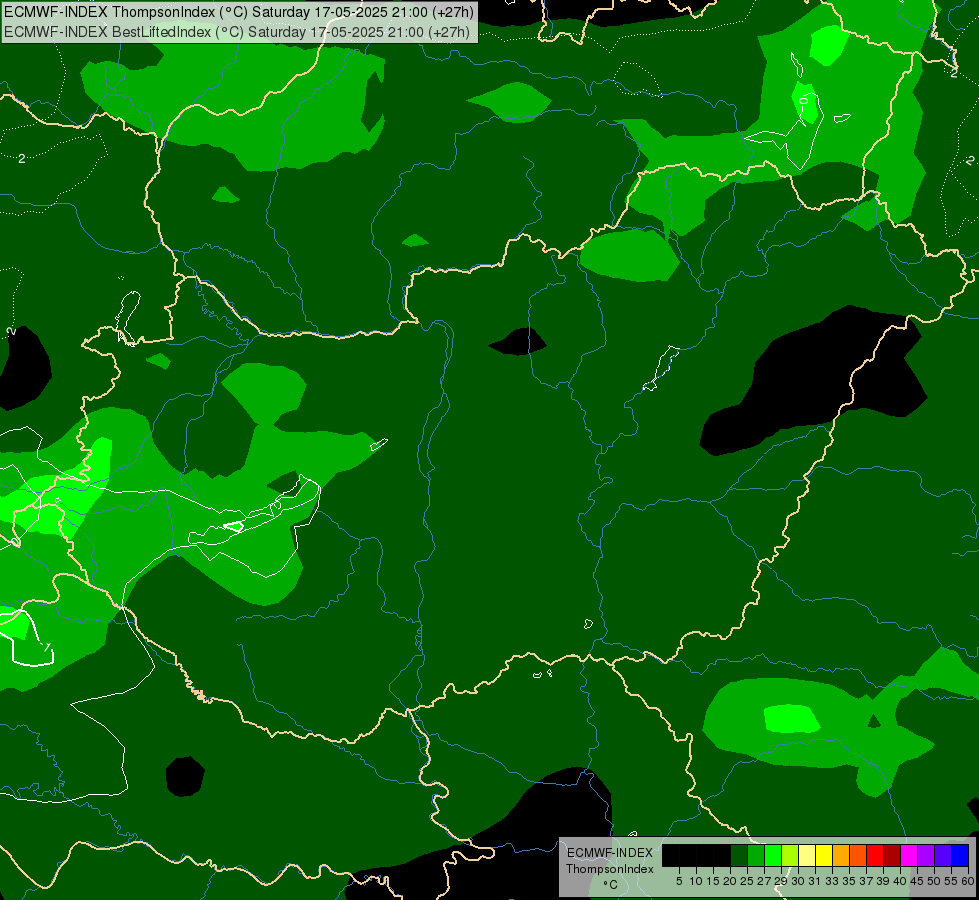Click legend tick value 35
The image size is (979, 900).
pyautogui.click(x=849, y=881)
